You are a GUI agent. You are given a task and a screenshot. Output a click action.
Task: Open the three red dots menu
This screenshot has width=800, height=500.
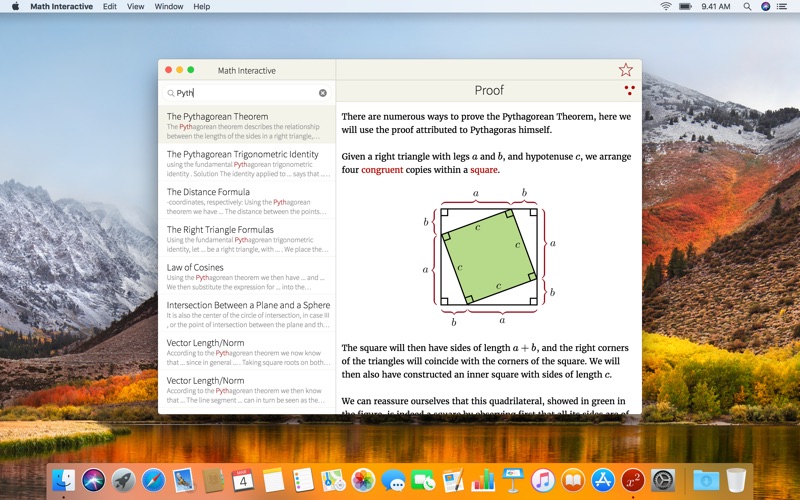tap(630, 90)
